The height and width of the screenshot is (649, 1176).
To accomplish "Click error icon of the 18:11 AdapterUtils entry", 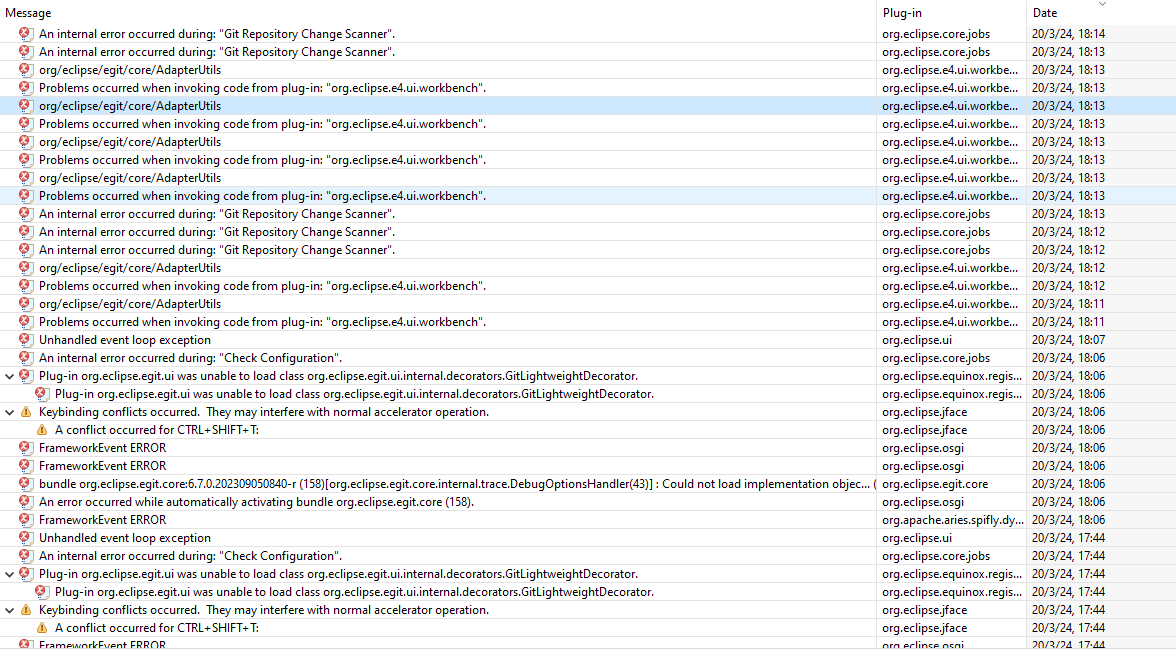I will pyautogui.click(x=26, y=304).
